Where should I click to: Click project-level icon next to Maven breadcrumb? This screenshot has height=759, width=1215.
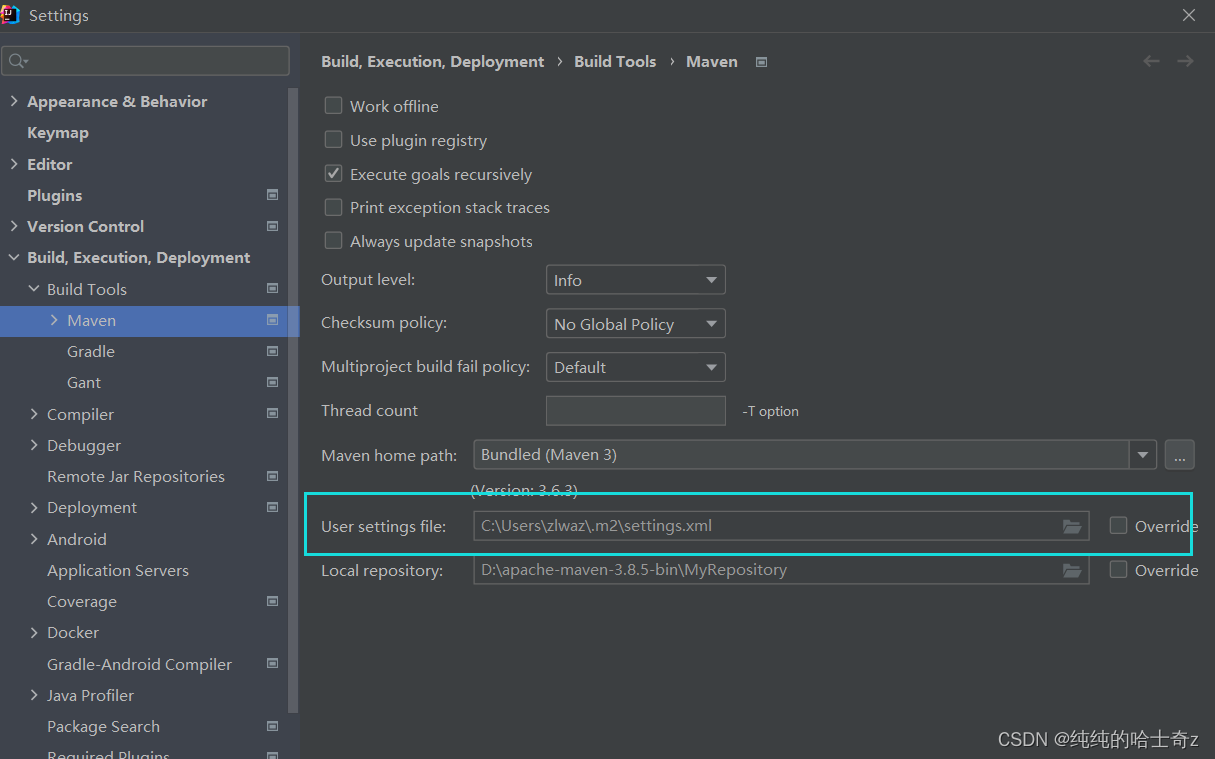point(761,62)
